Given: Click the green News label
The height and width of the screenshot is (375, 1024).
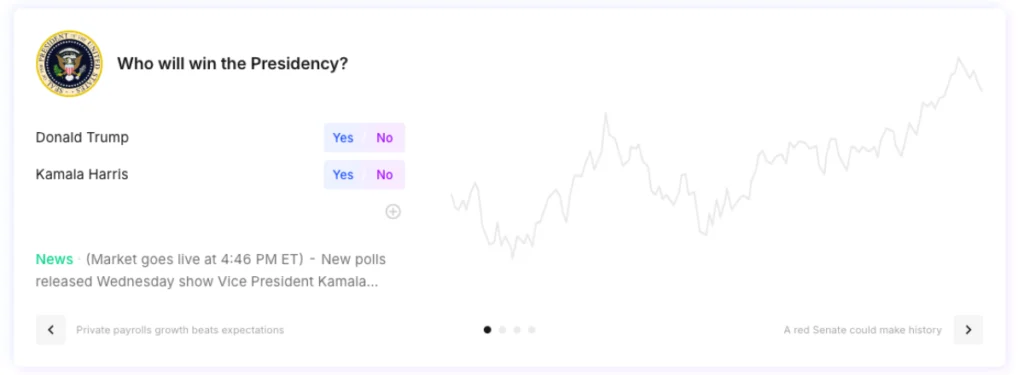Looking at the screenshot, I should point(54,259).
